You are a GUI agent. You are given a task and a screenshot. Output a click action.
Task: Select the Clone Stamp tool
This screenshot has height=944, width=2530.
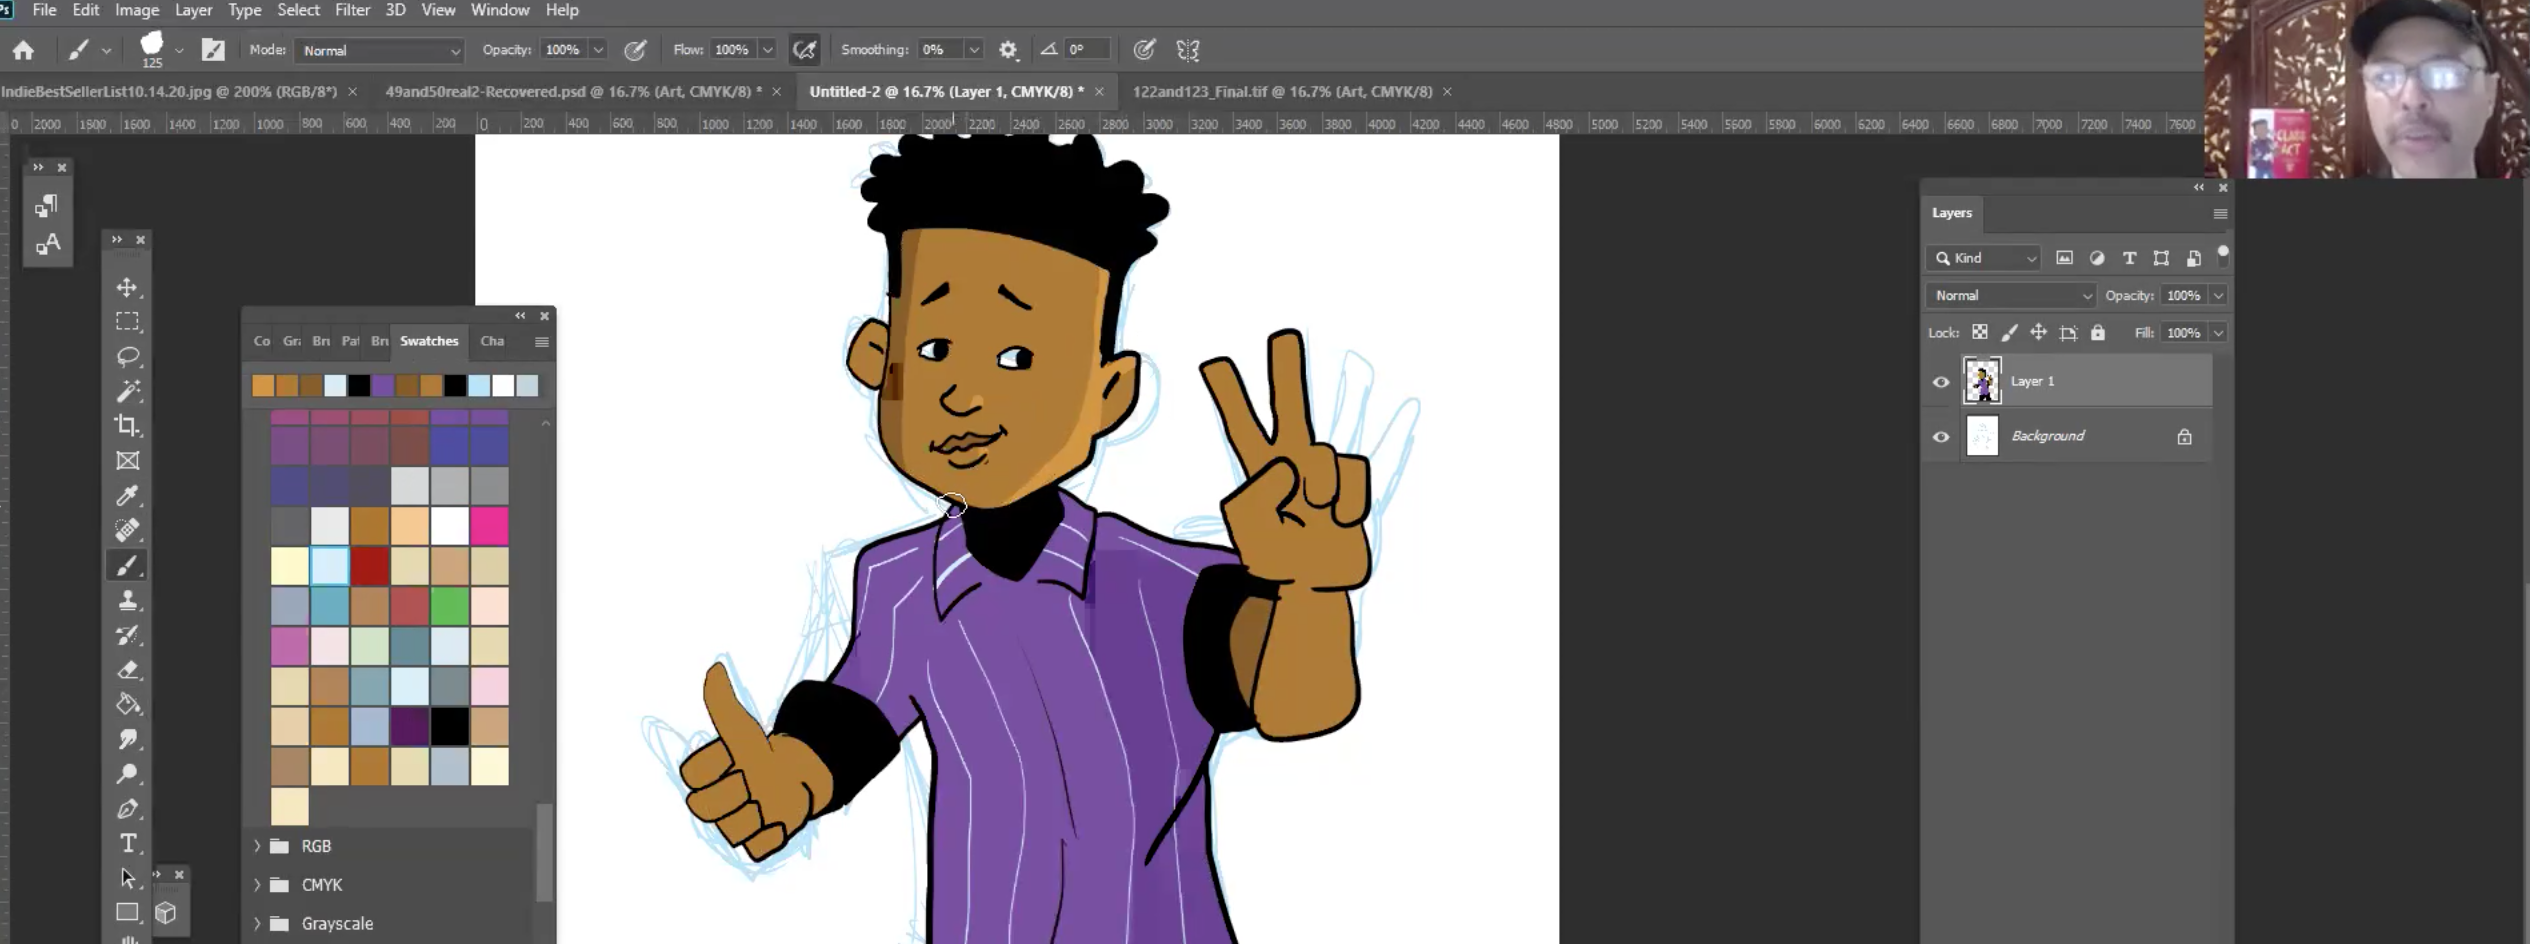[x=127, y=600]
